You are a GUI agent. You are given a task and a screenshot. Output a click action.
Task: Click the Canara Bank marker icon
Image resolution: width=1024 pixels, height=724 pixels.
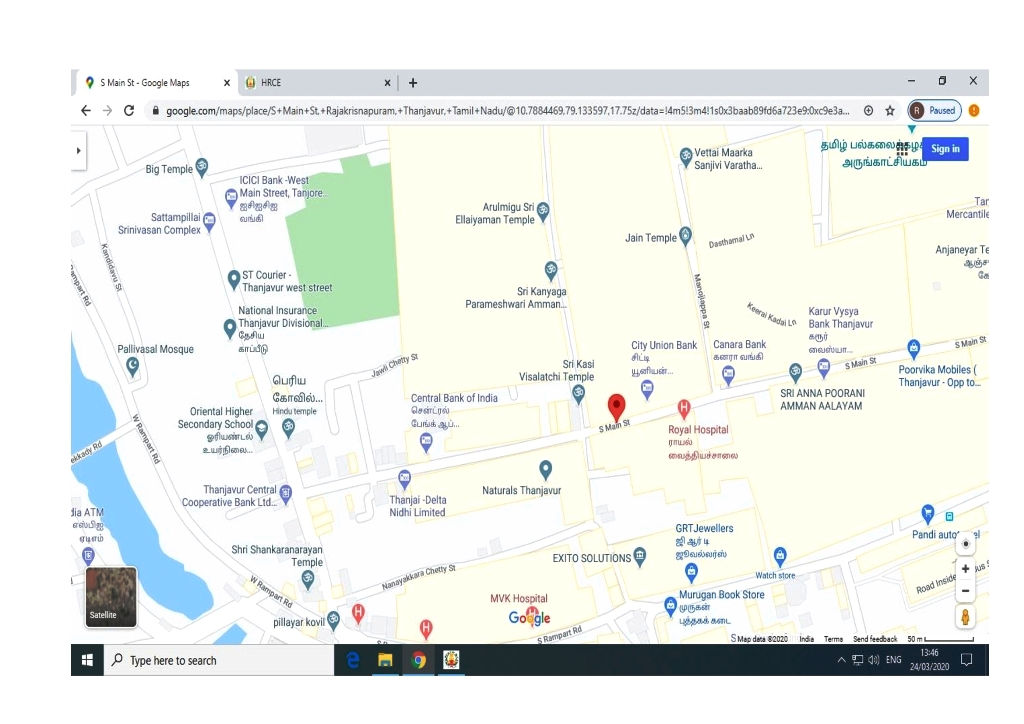728,375
